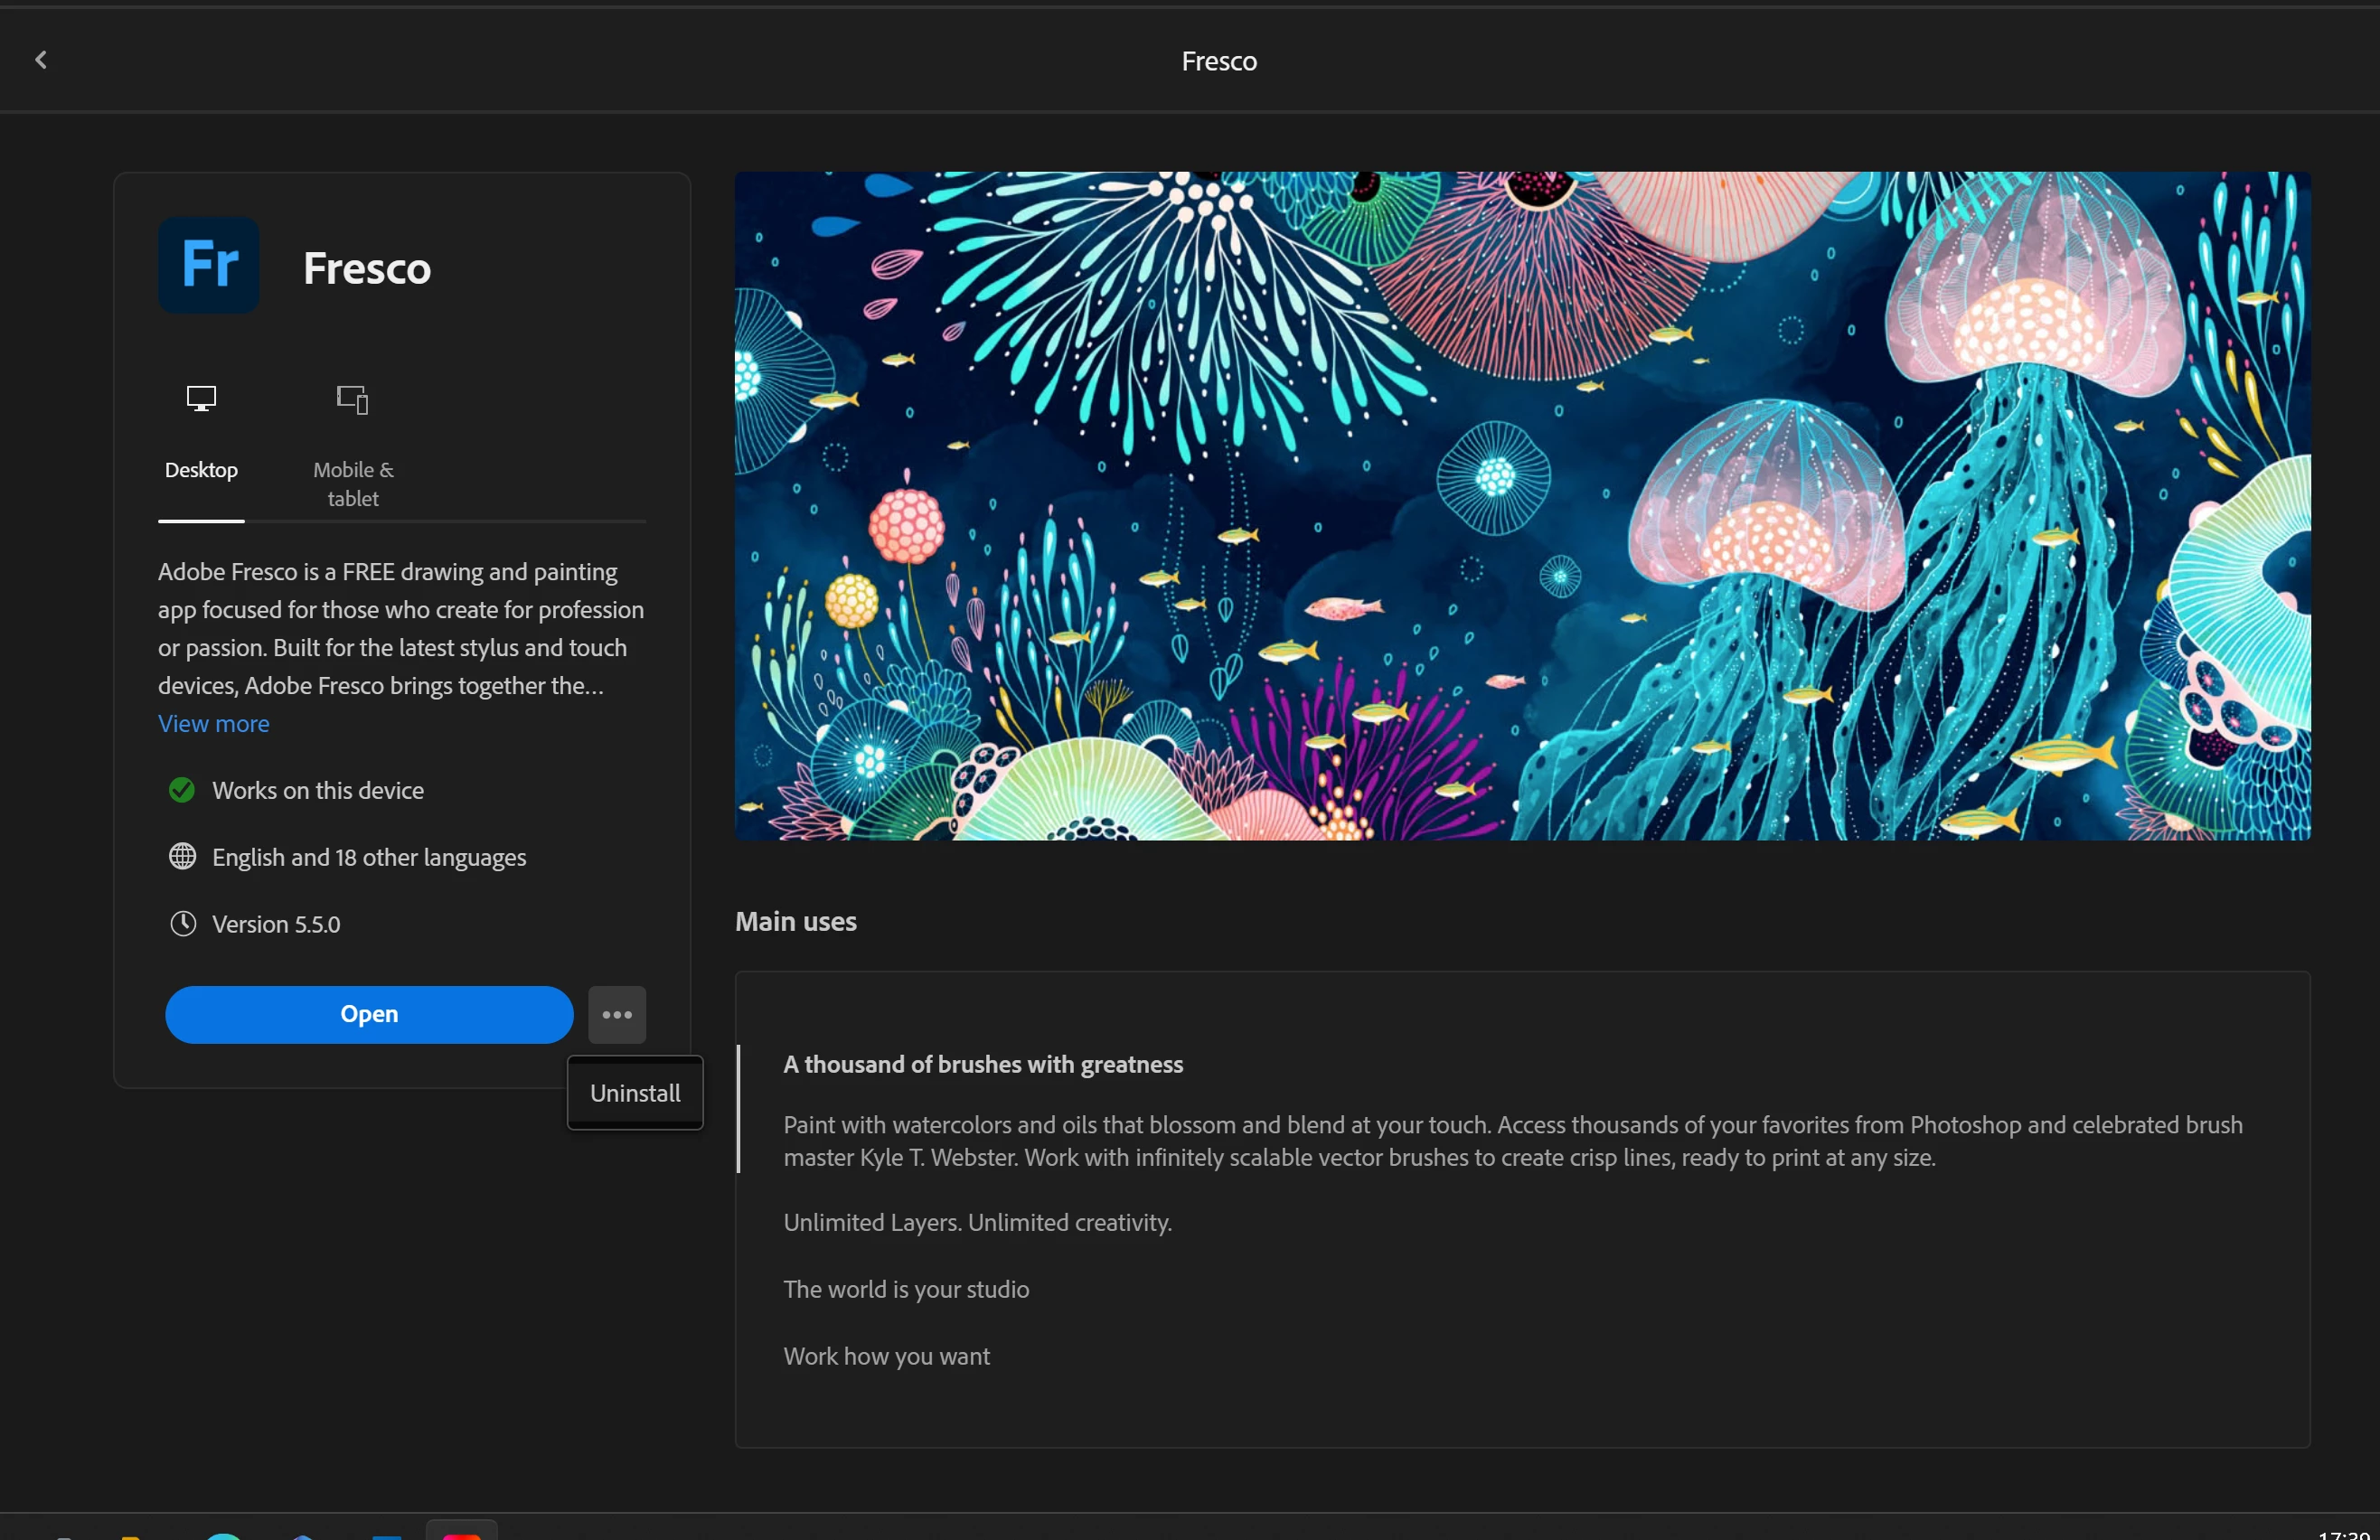Click the 'English and 18 other languages' text

[369, 857]
